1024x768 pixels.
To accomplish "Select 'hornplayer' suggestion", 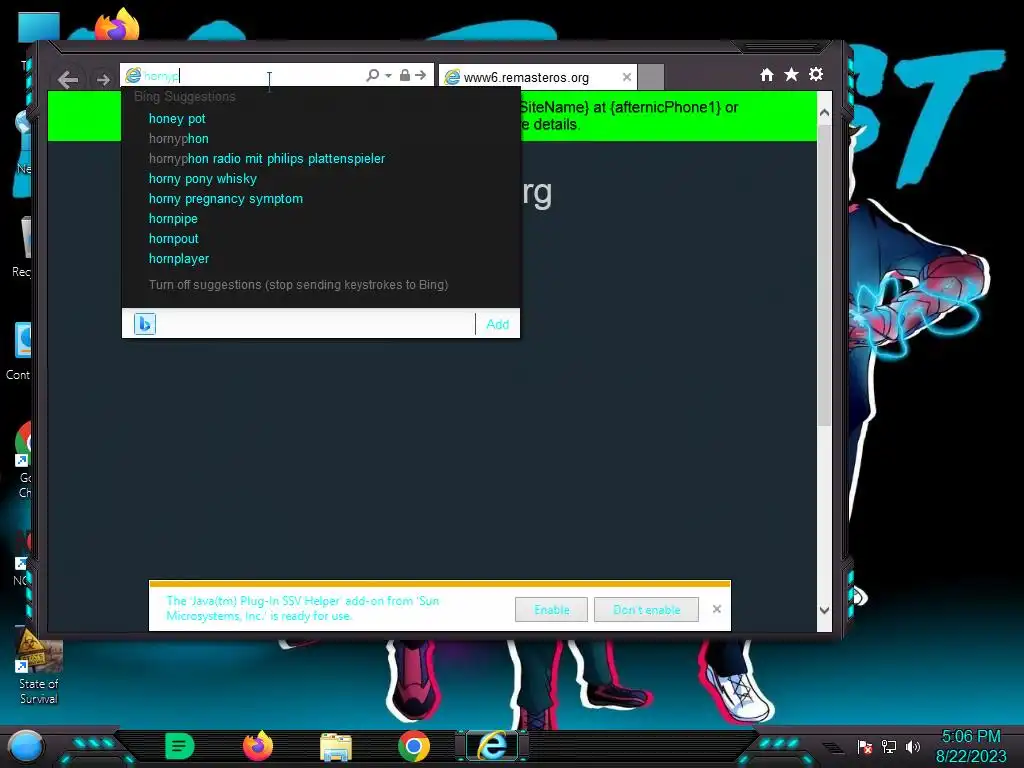I will (179, 259).
